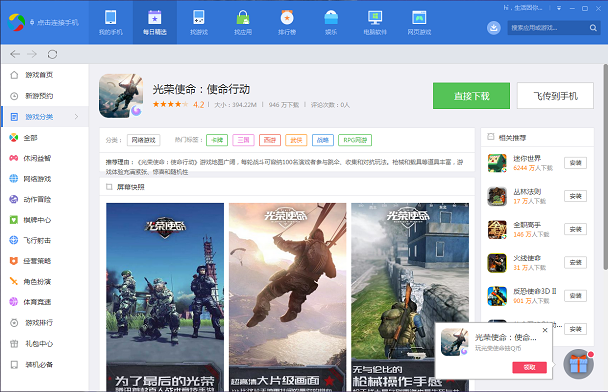Image resolution: width=608 pixels, height=392 pixels.
Task: Click the pink 三国 tag
Action: (243, 140)
